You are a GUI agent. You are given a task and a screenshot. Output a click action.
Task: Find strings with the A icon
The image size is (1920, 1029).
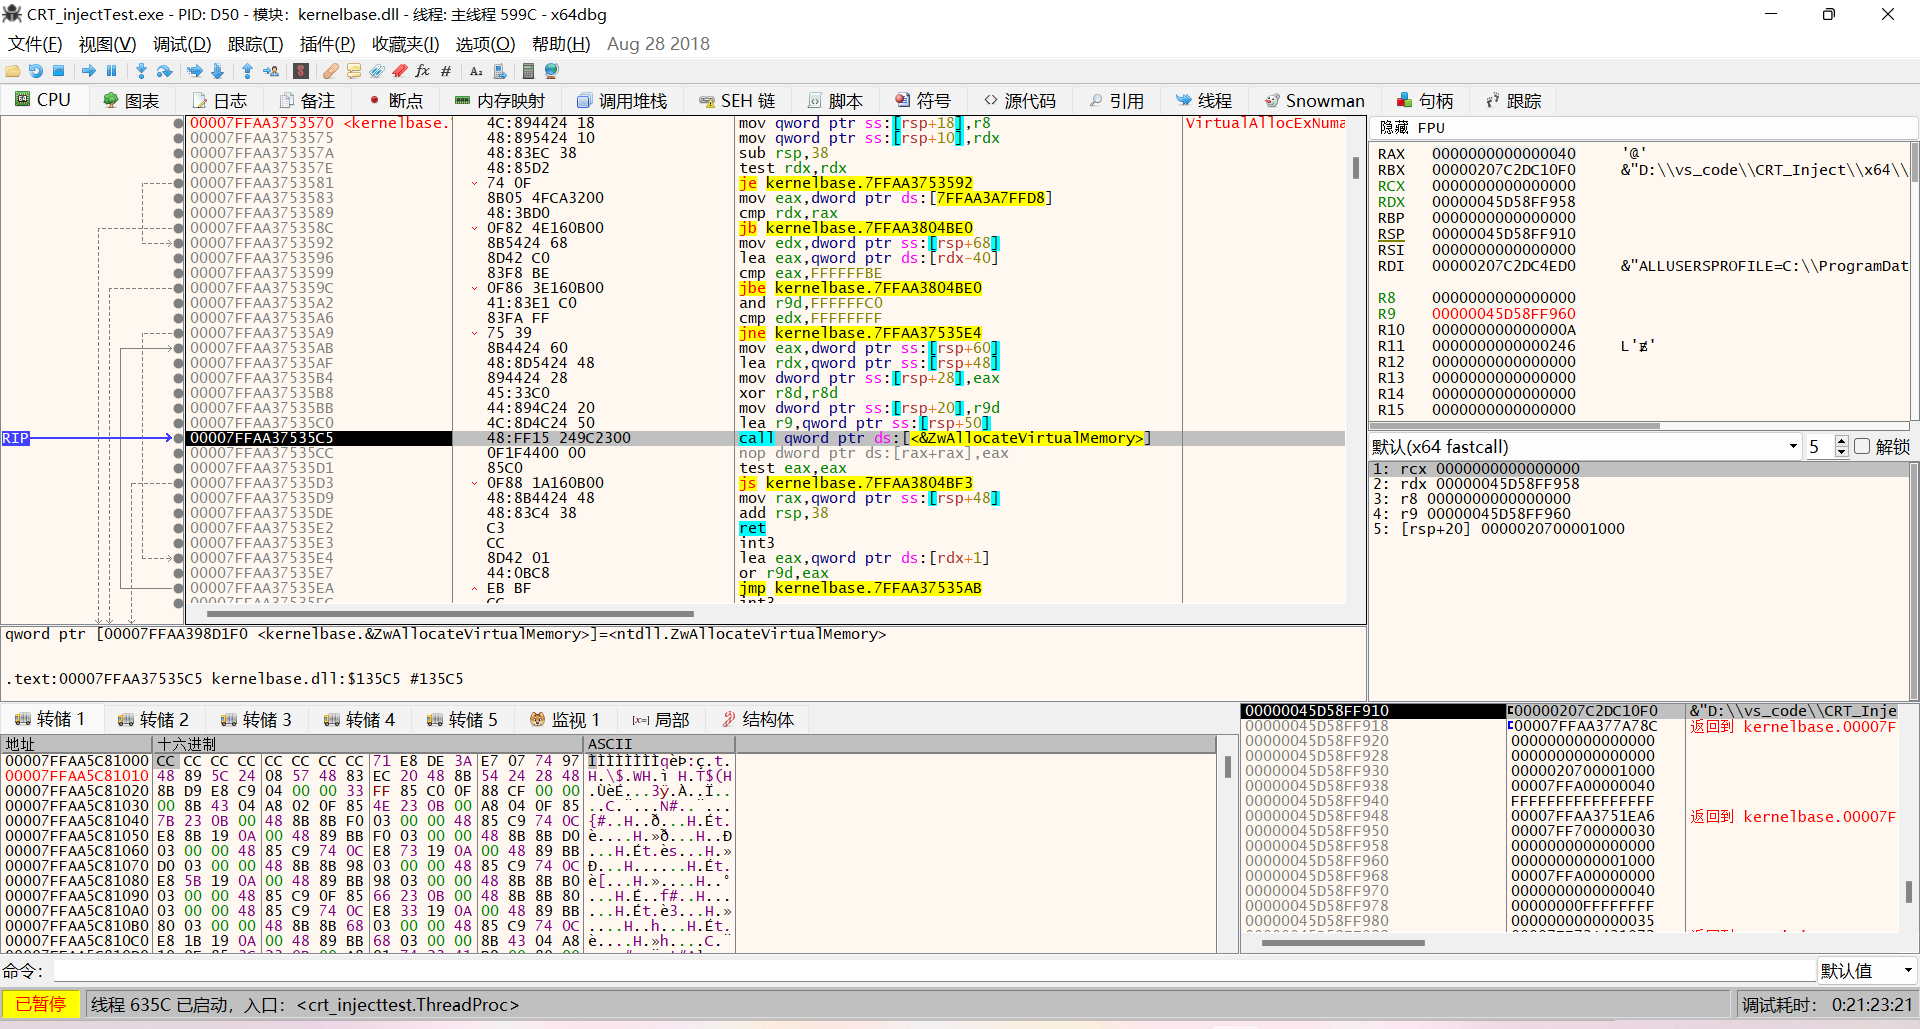476,71
